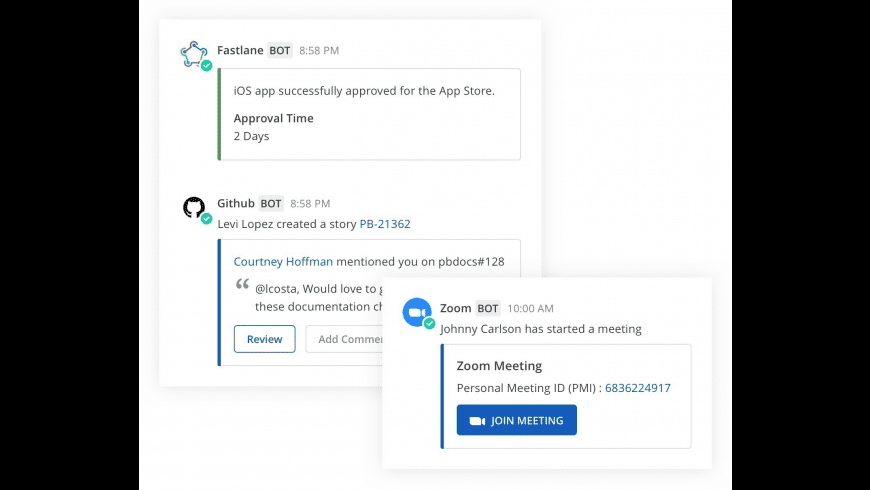Click the green verified badge on Fastlane avatar
Image resolution: width=870 pixels, height=490 pixels.
[206, 66]
